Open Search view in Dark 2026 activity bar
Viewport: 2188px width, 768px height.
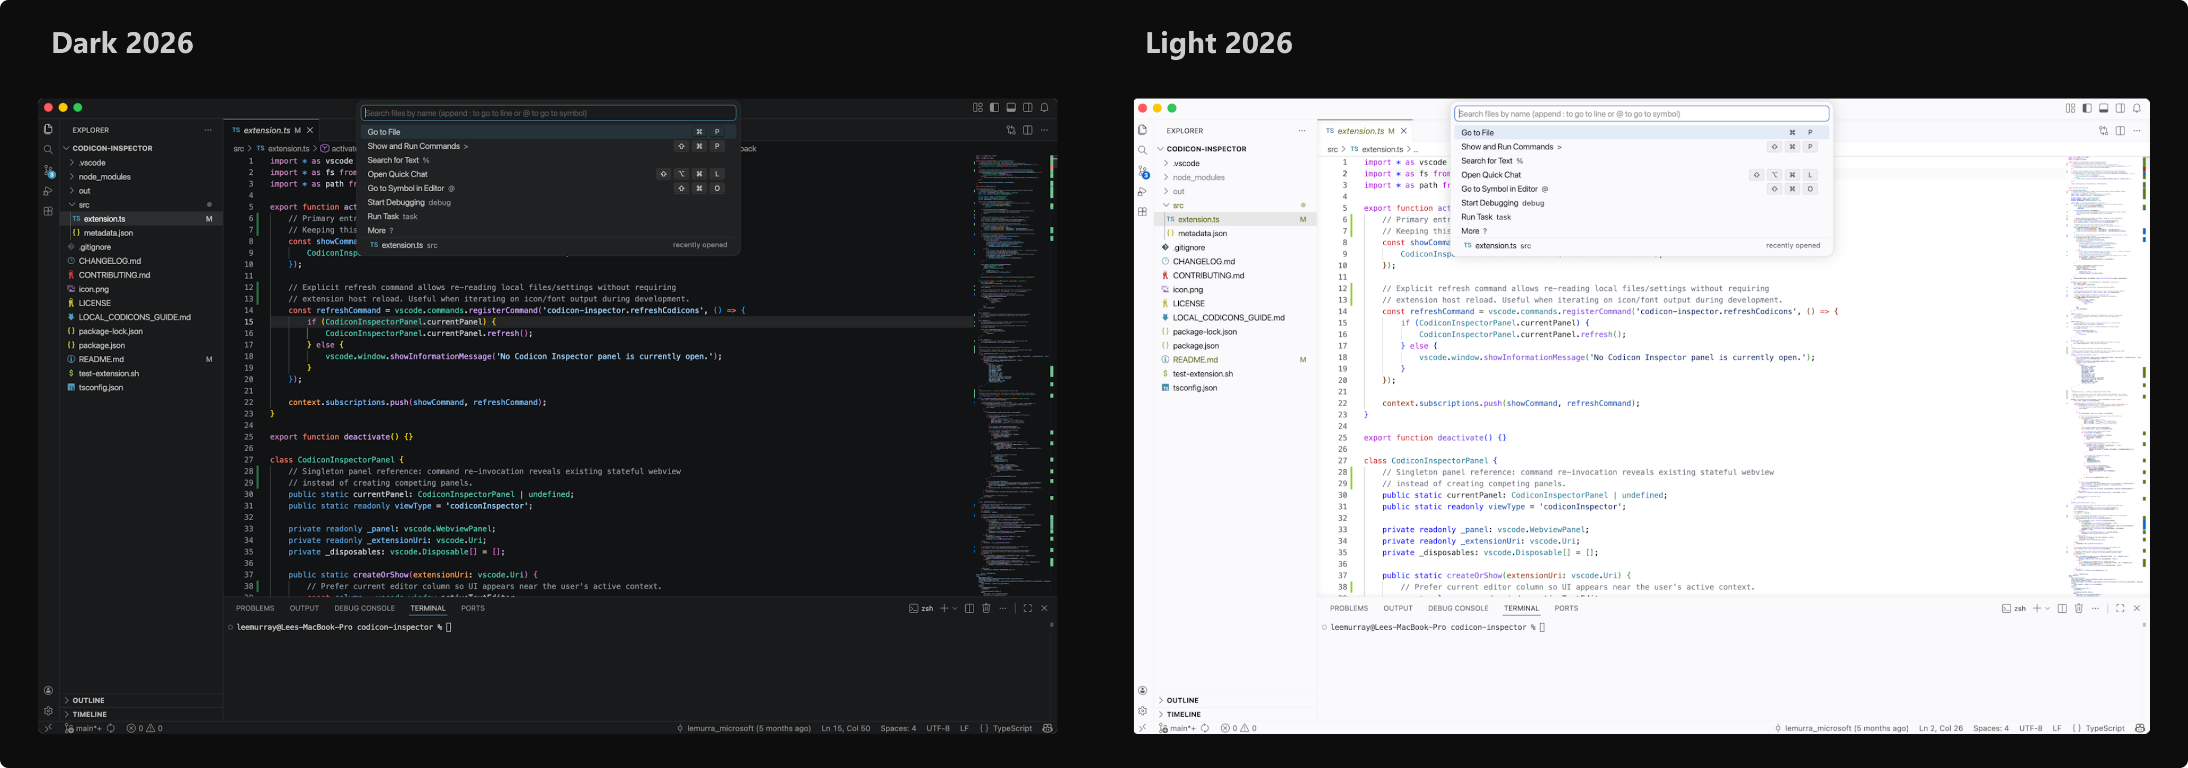[48, 150]
